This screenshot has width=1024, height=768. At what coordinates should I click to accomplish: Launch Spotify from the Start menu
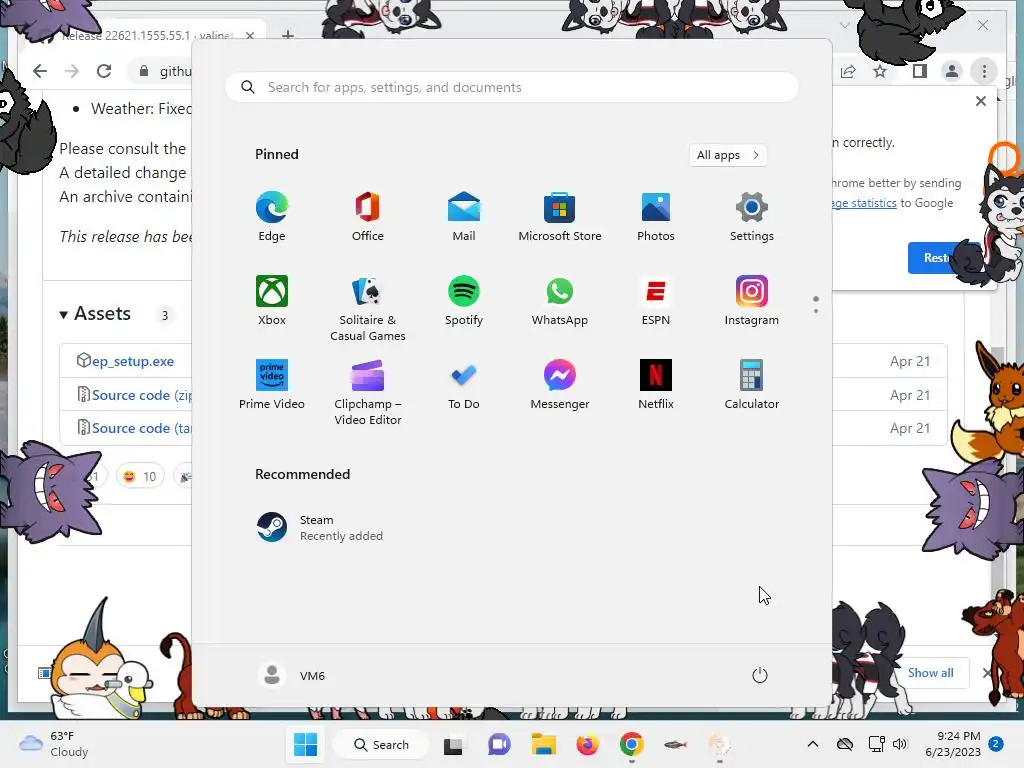point(464,300)
